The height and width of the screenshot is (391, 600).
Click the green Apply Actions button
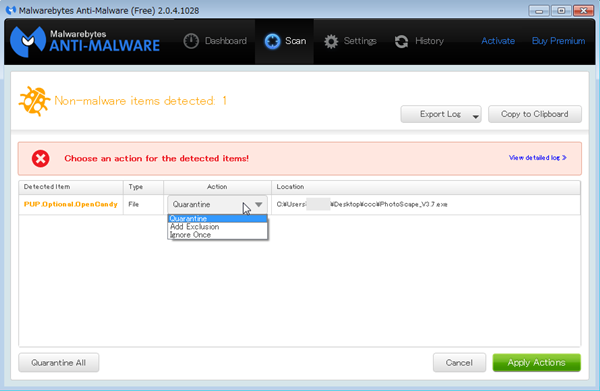pyautogui.click(x=536, y=362)
